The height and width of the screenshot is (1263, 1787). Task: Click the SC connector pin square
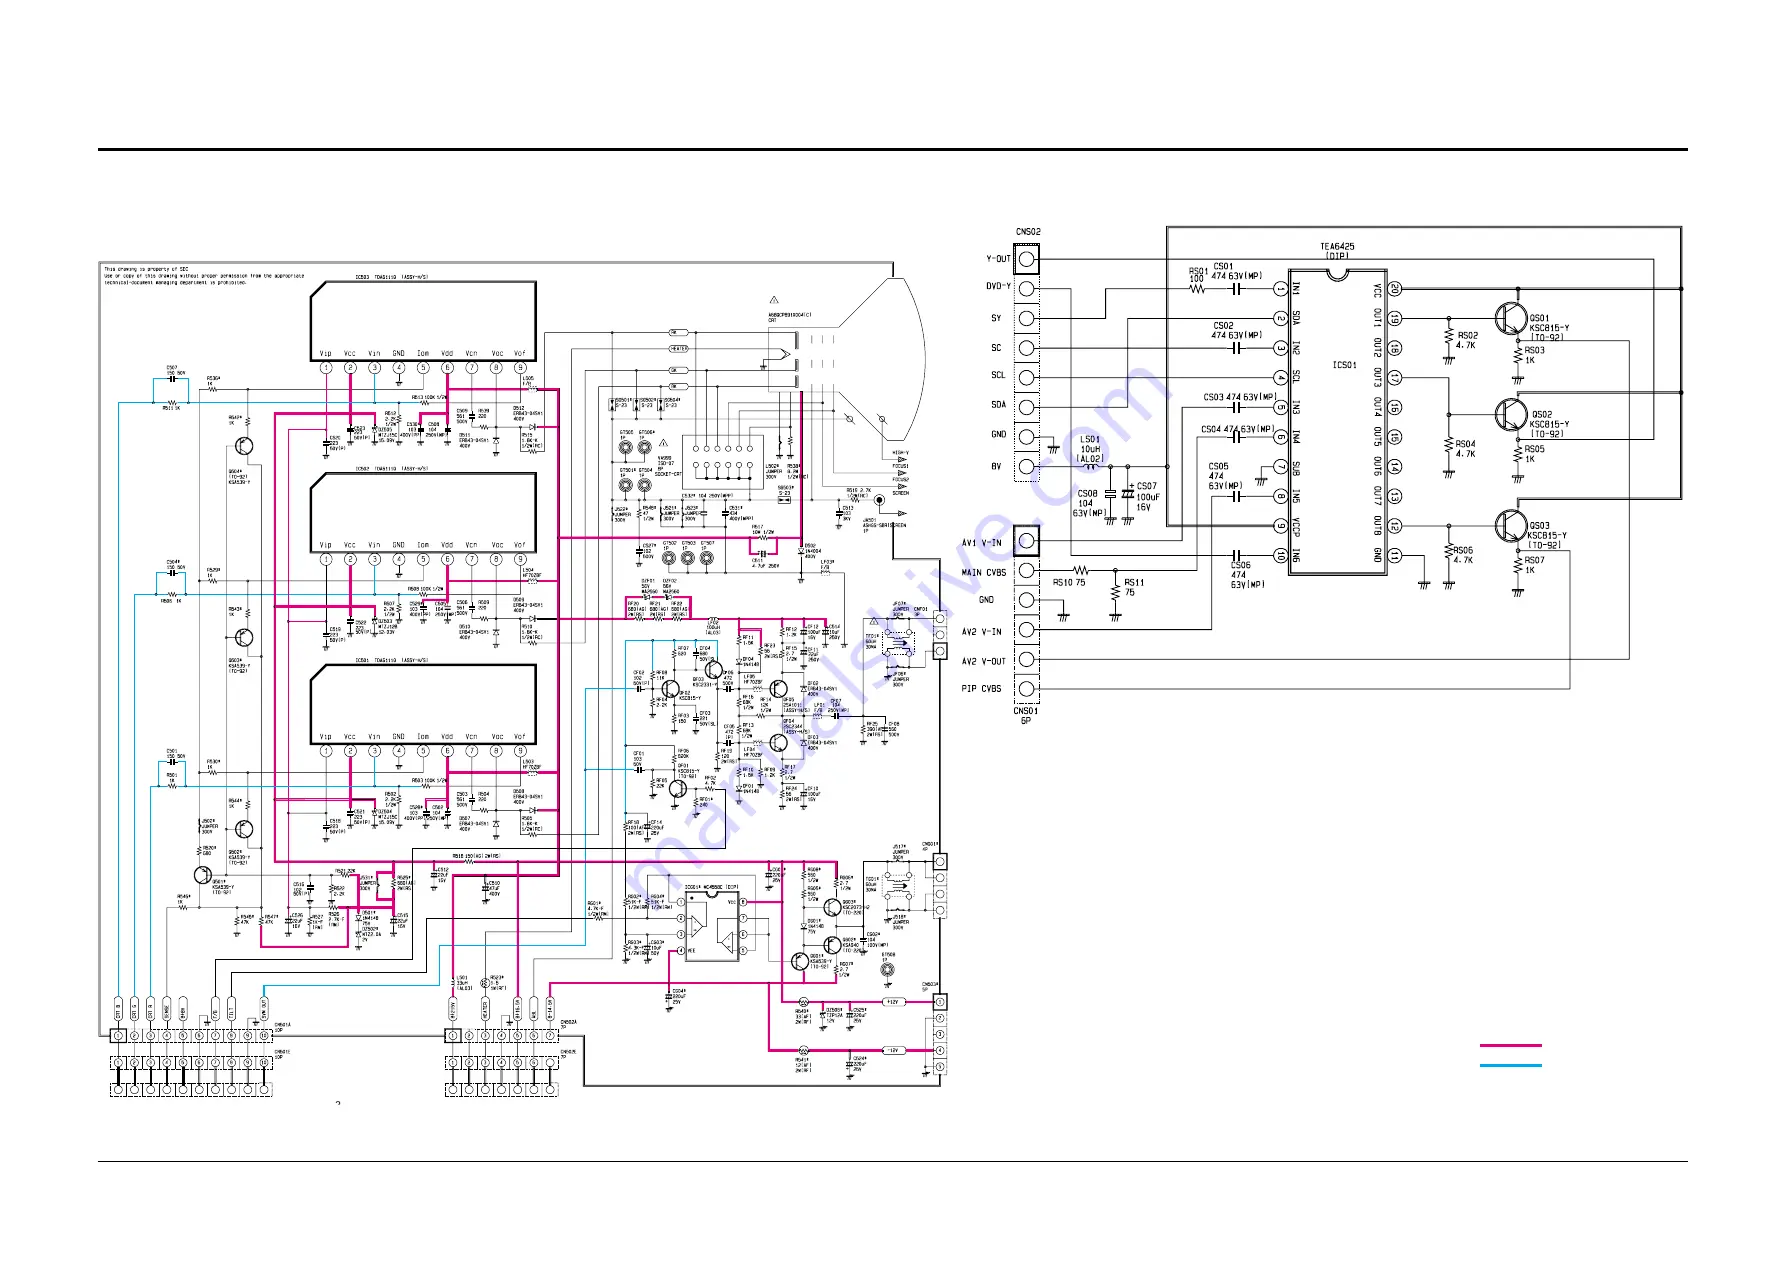(x=1027, y=347)
